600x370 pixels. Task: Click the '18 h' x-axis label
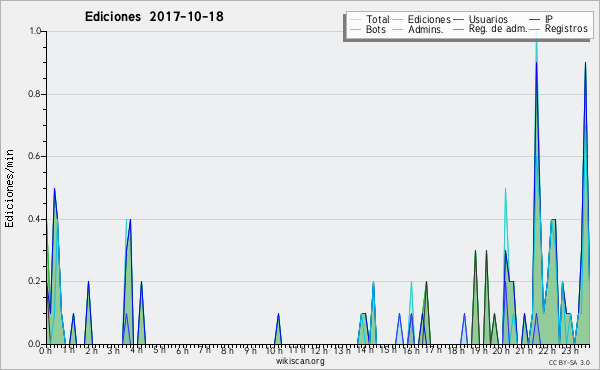pos(456,350)
